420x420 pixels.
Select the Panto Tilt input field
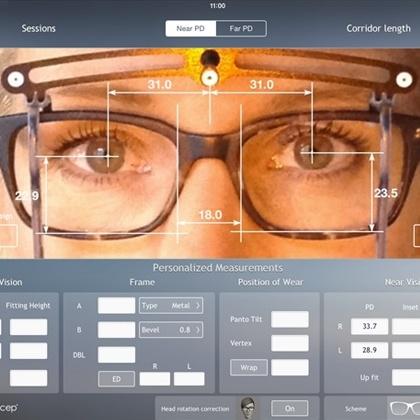coord(290,319)
